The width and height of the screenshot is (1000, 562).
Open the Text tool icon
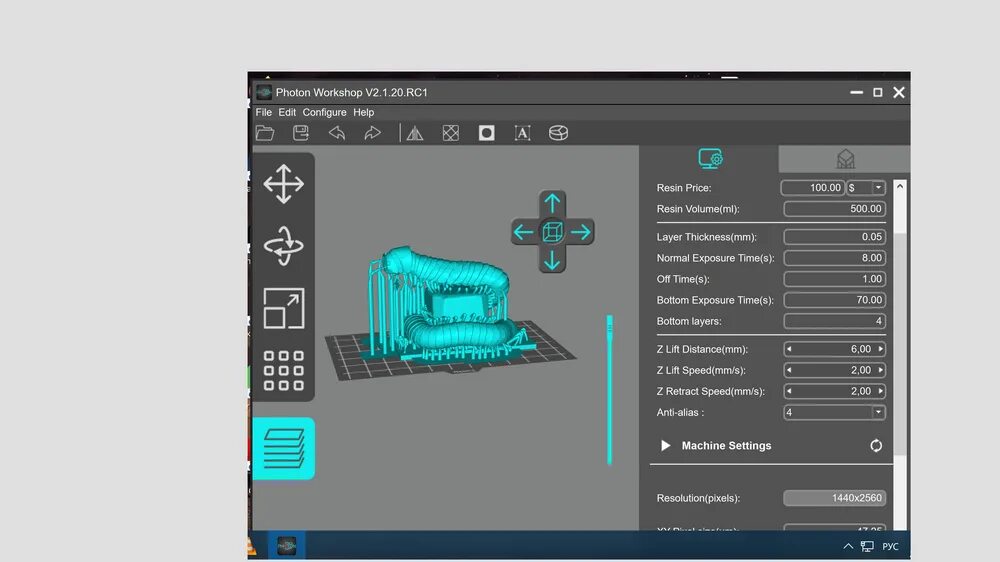(x=522, y=133)
